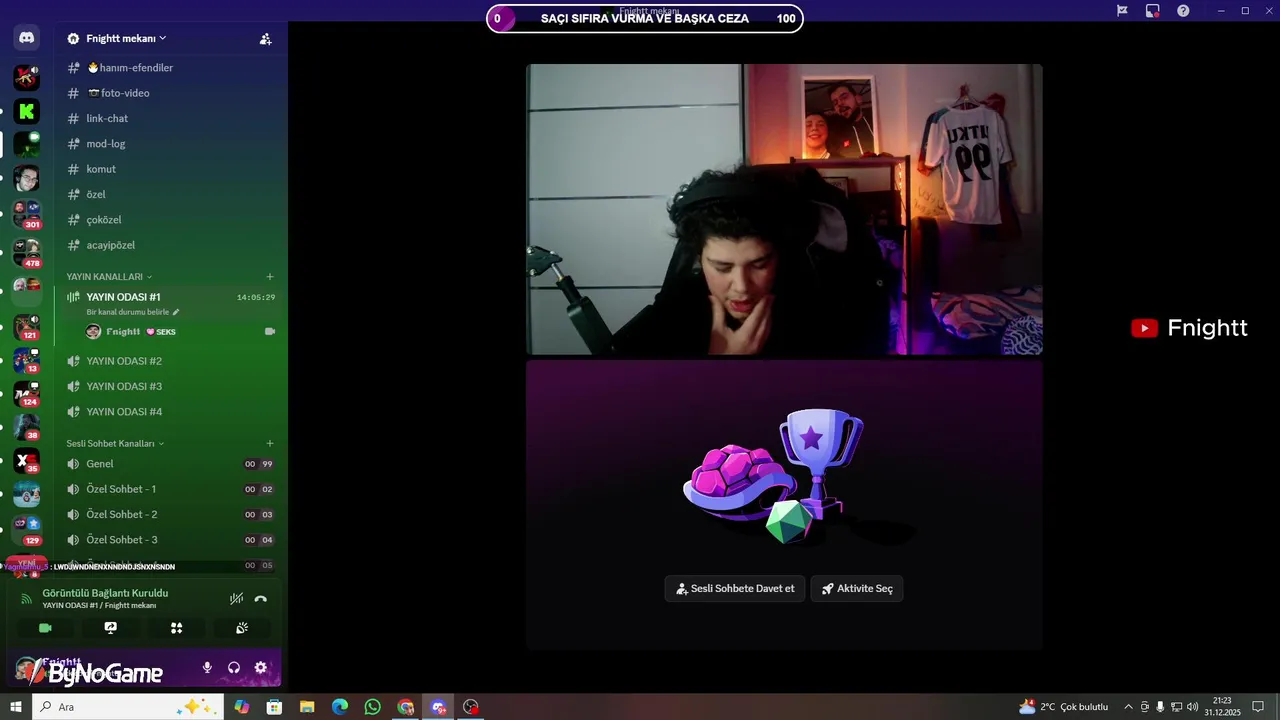Show hidden system tray icons chevron
The height and width of the screenshot is (720, 1280).
1129,707
